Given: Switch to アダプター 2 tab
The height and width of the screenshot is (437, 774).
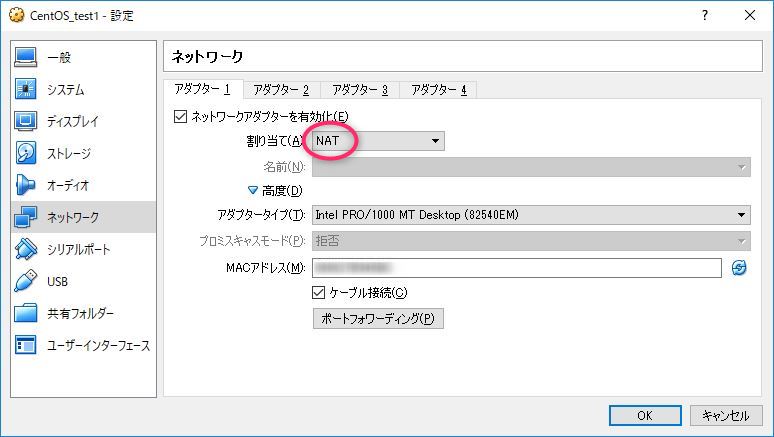Looking at the screenshot, I should coord(281,90).
